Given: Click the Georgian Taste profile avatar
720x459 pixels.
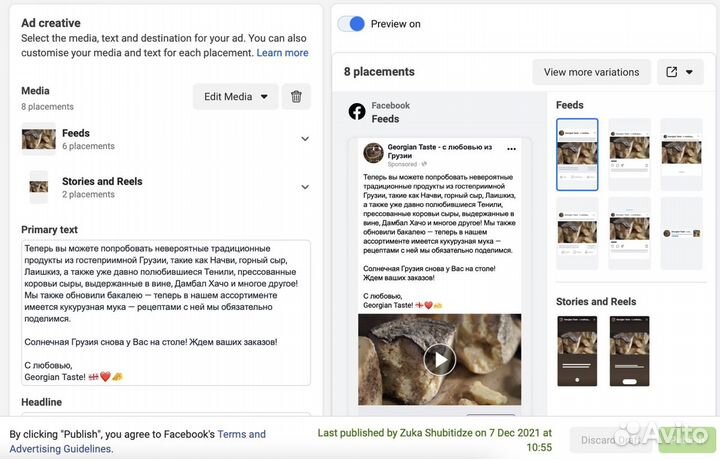Looking at the screenshot, I should pyautogui.click(x=373, y=153).
